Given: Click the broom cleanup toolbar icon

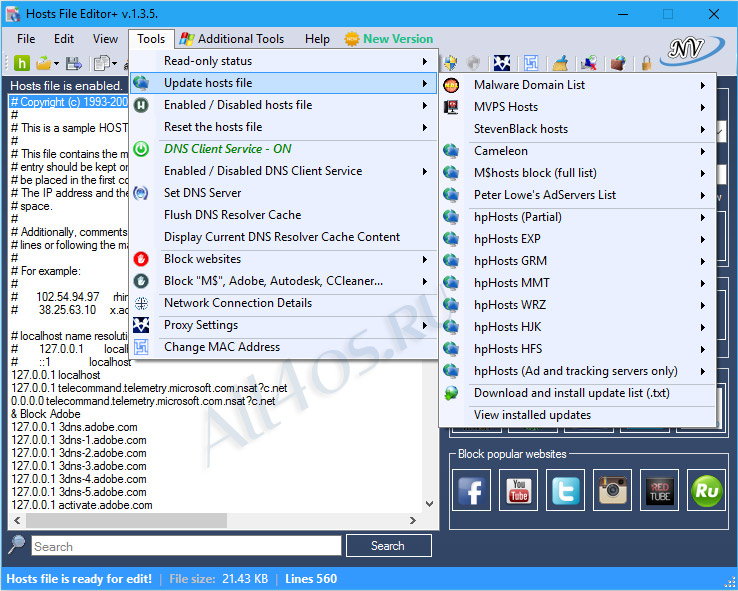Looking at the screenshot, I should pos(560,63).
